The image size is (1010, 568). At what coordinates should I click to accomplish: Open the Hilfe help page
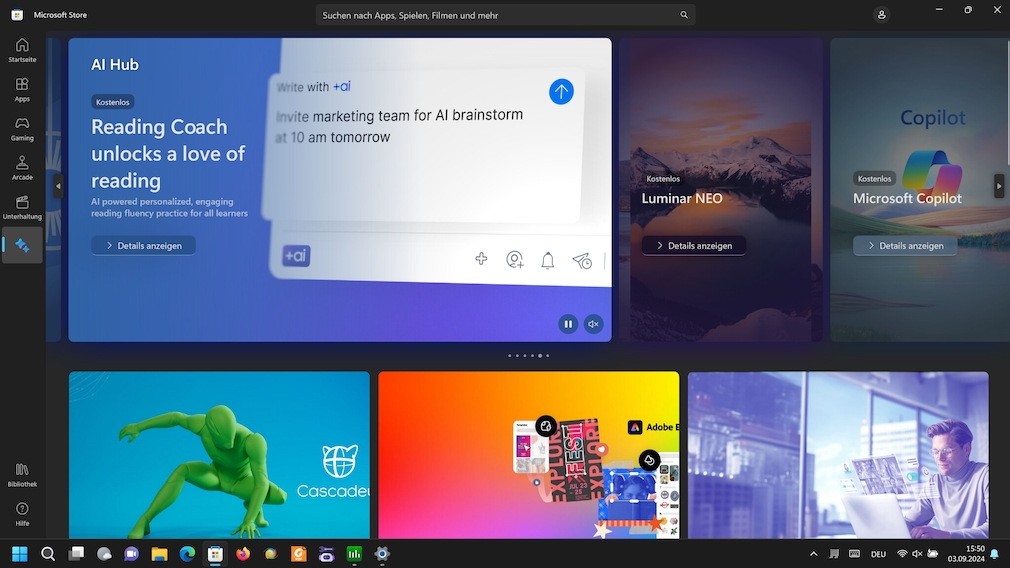[22, 515]
